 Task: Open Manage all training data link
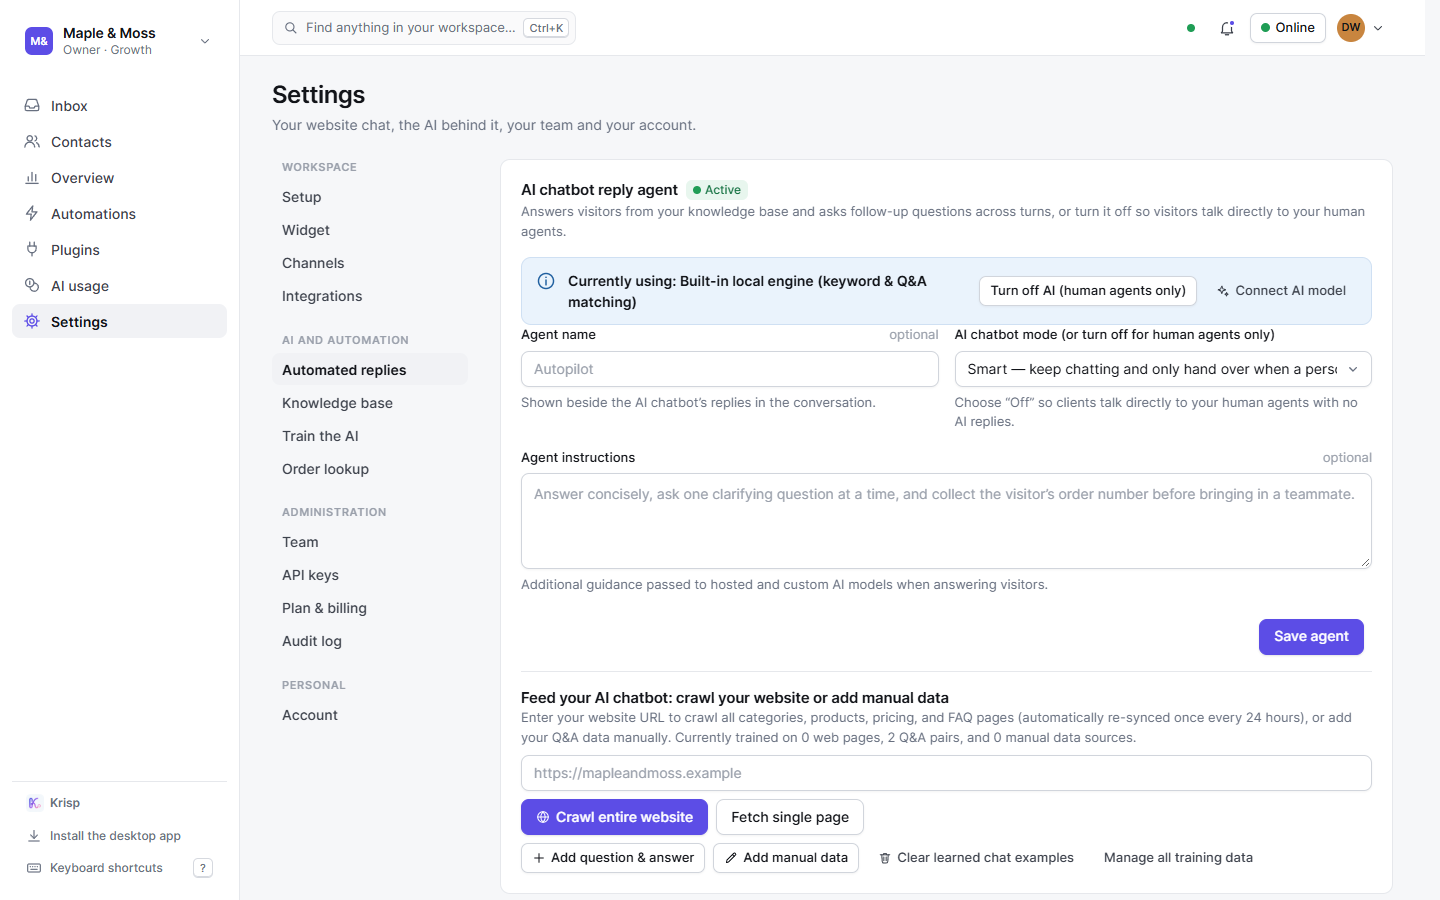point(1178,858)
